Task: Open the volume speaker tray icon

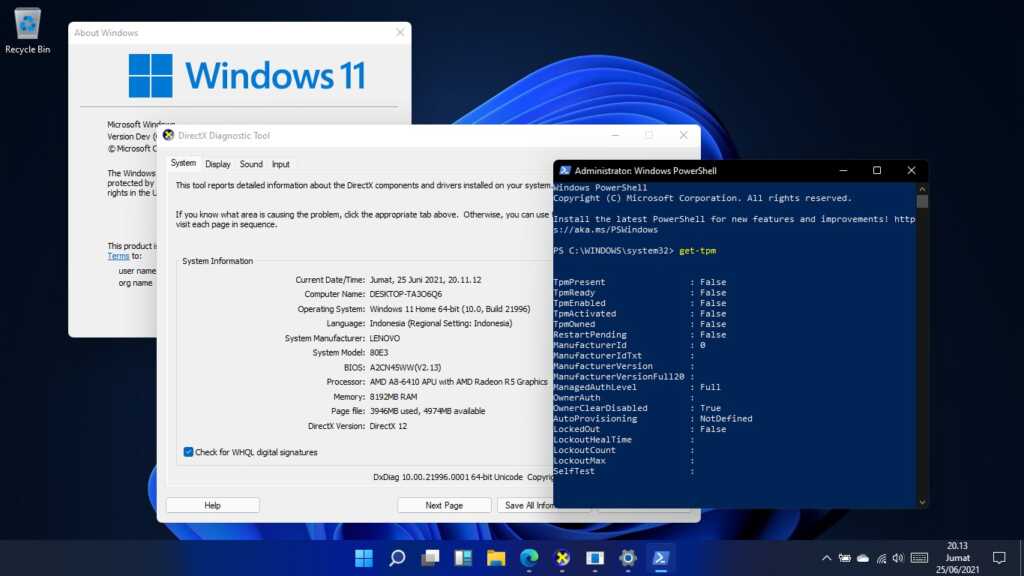Action: pos(899,558)
